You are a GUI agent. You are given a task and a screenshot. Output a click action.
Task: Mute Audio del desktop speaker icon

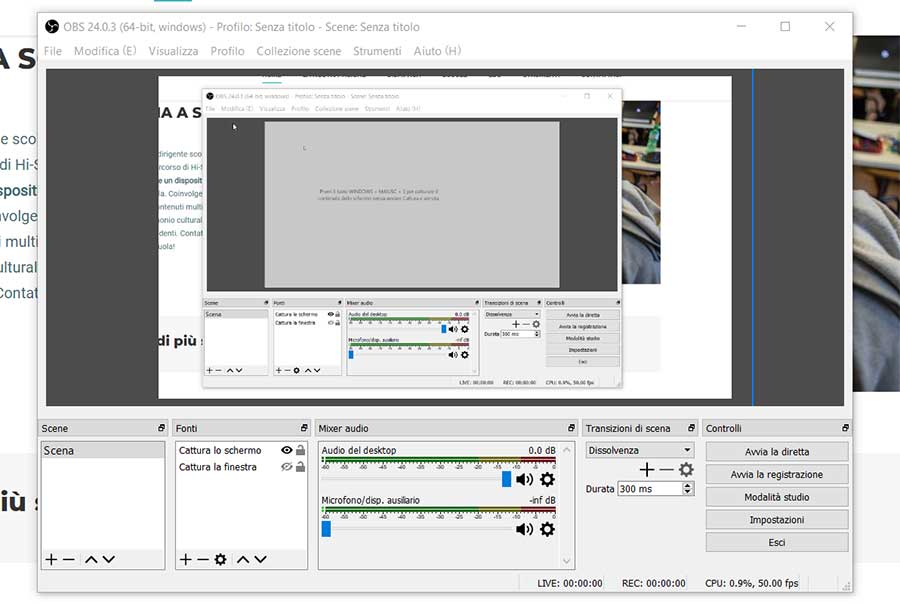coord(524,479)
